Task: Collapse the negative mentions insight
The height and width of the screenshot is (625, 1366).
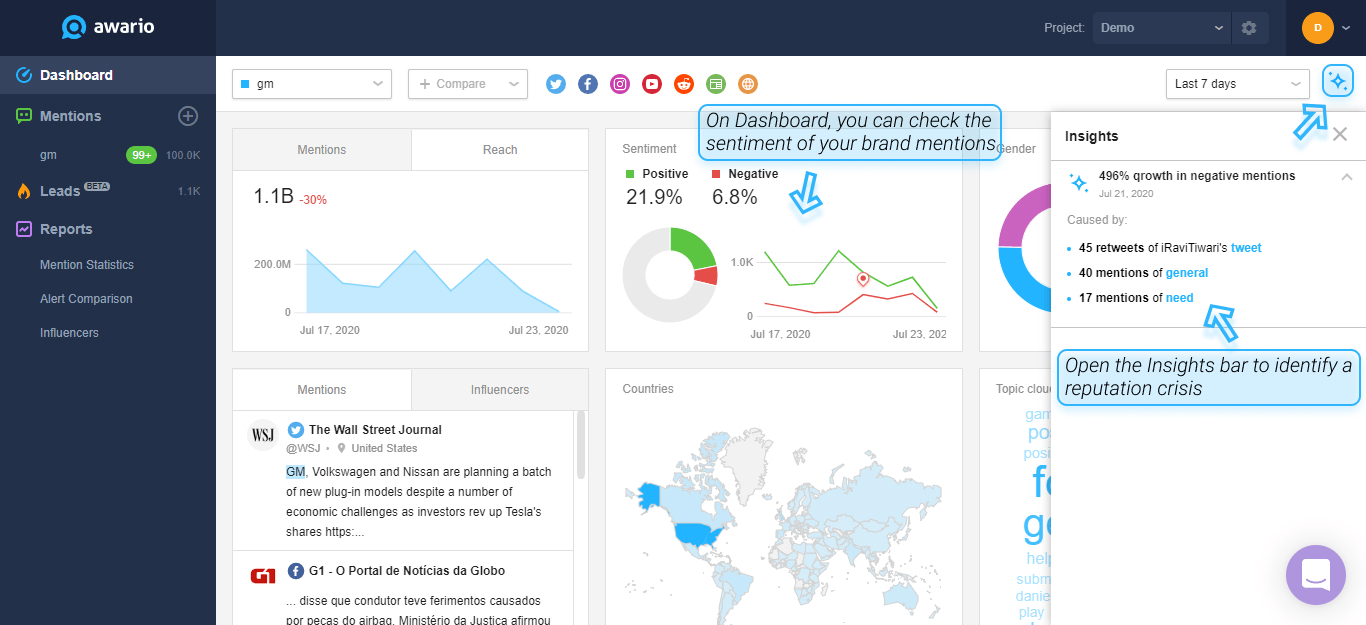Action: [1346, 177]
